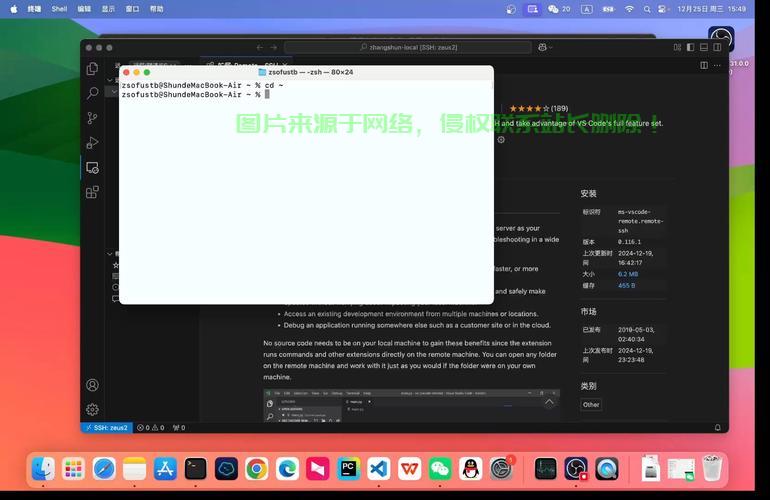Viewport: 770px width, 500px height.
Task: Go forward with VS Code navigation arrow
Action: point(274,48)
